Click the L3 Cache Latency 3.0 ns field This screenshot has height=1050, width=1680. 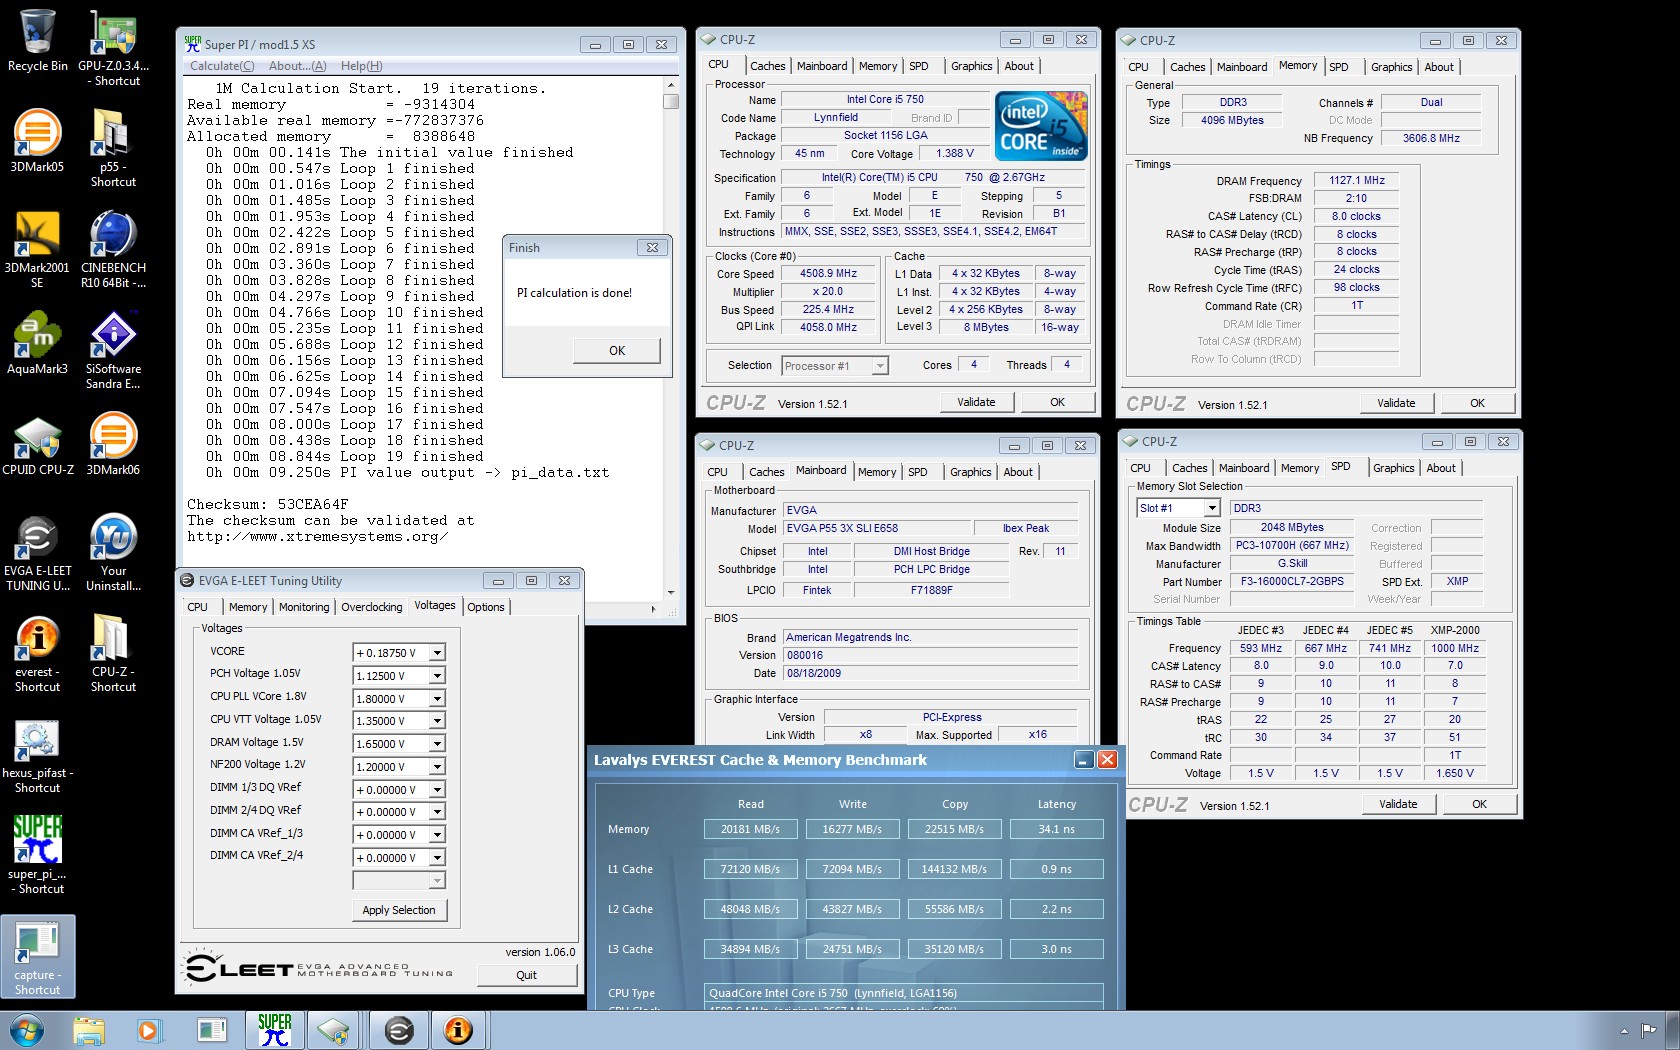coord(1056,949)
